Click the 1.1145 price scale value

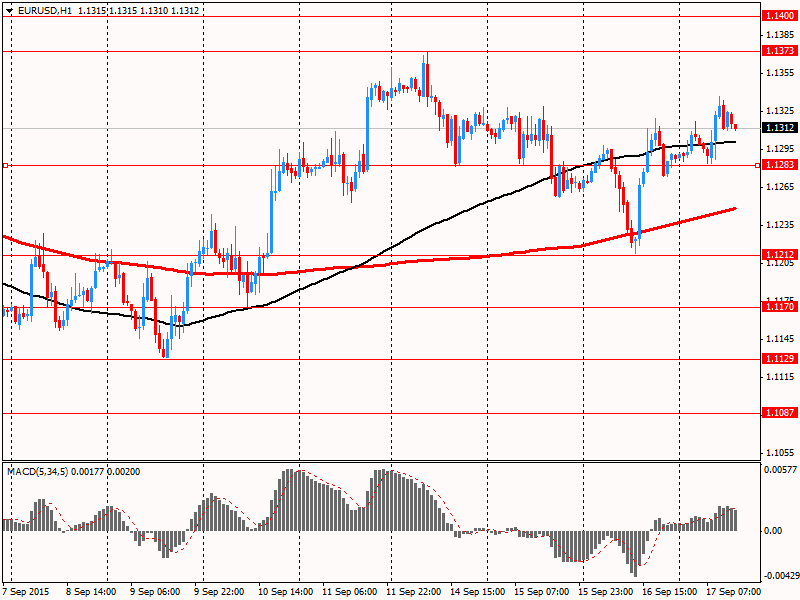coord(781,339)
